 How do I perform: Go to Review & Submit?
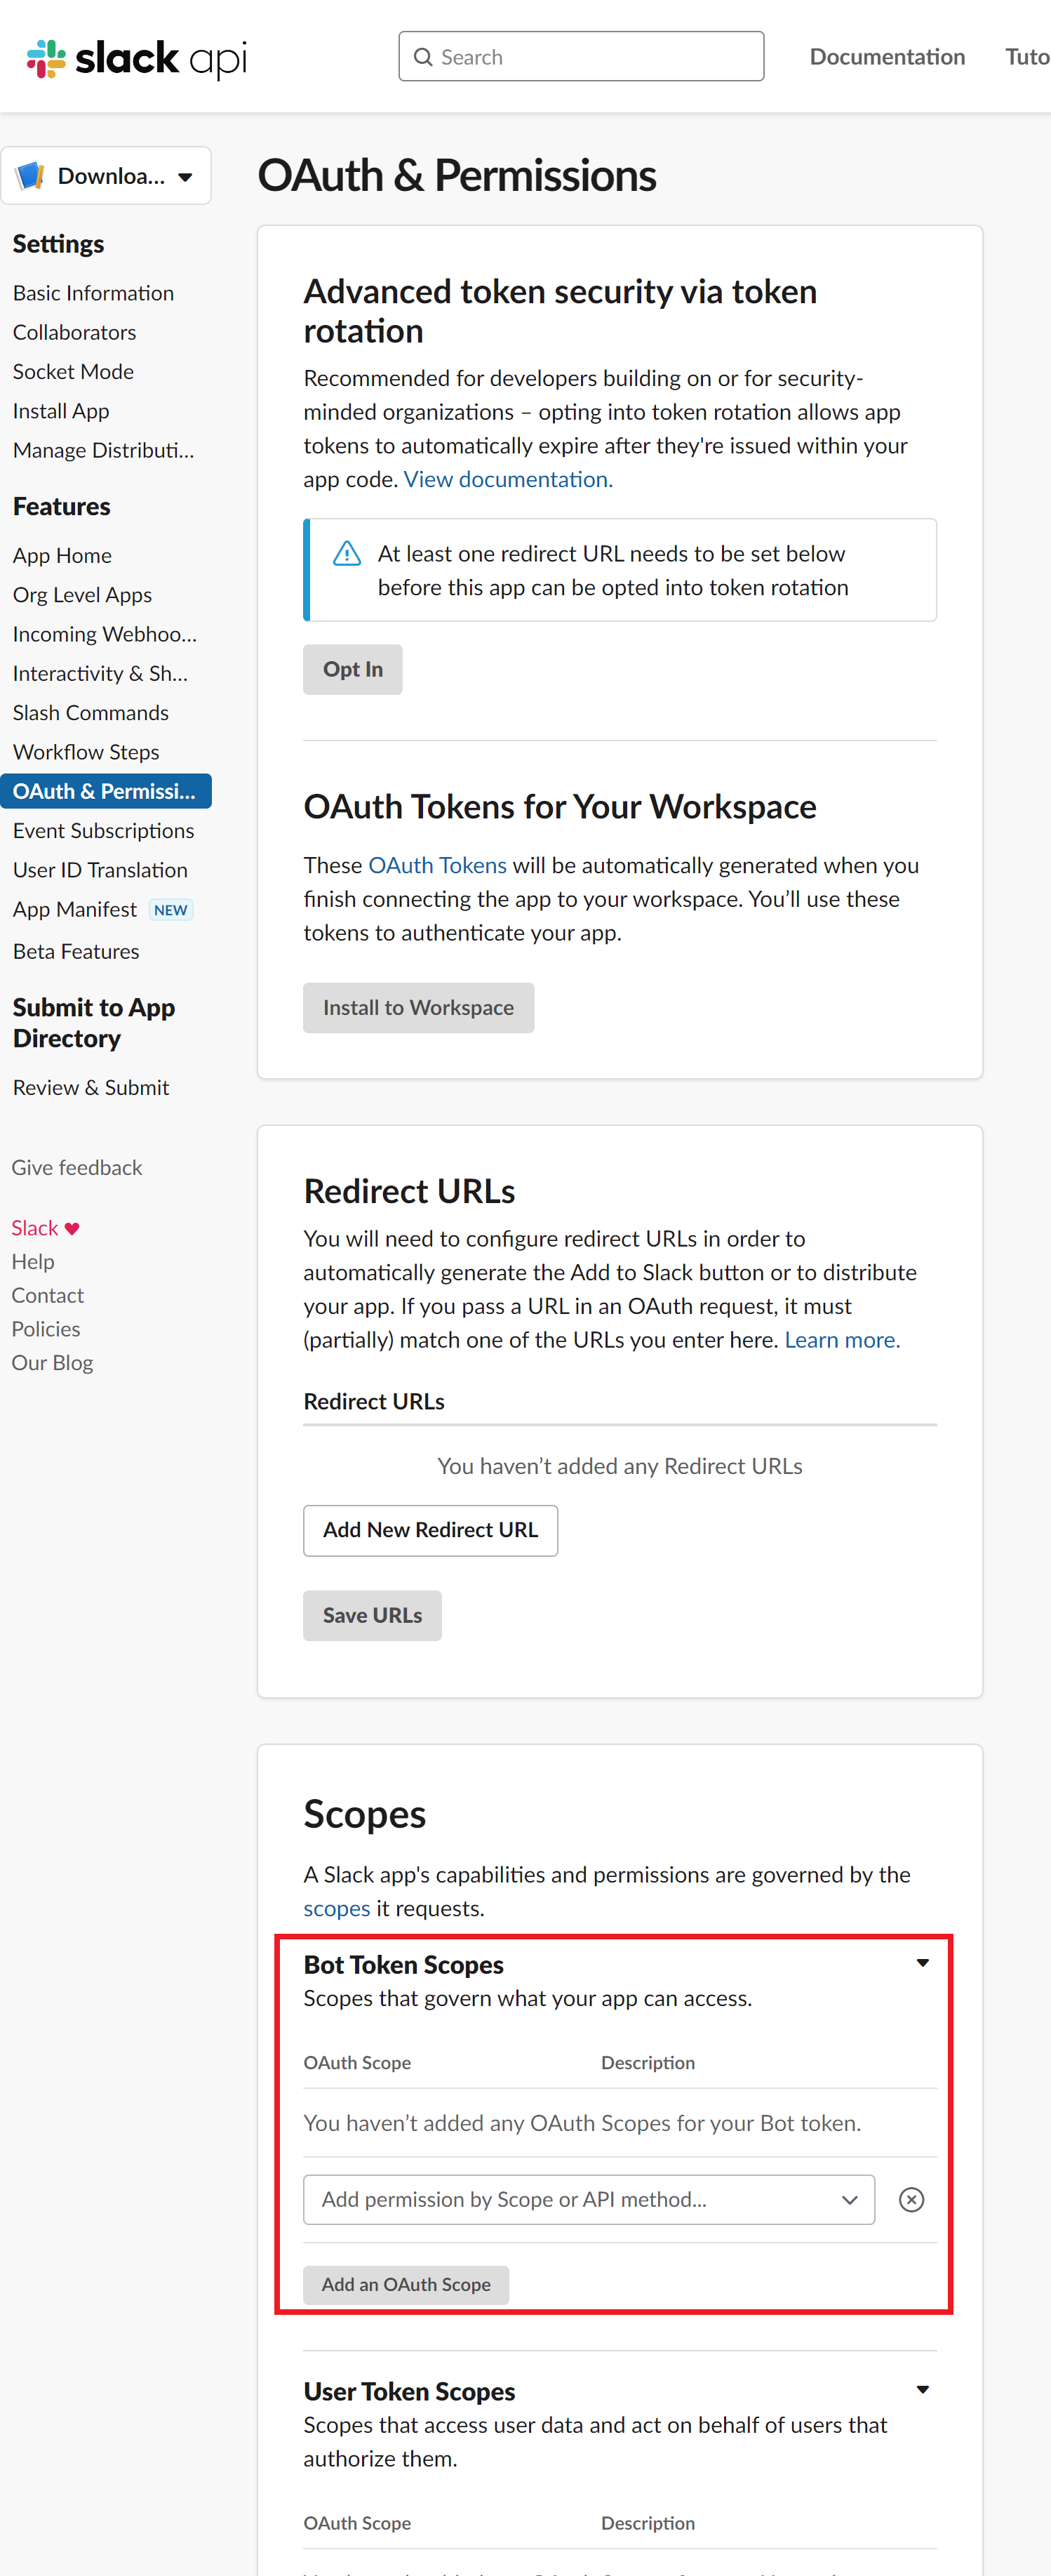[x=91, y=1088]
